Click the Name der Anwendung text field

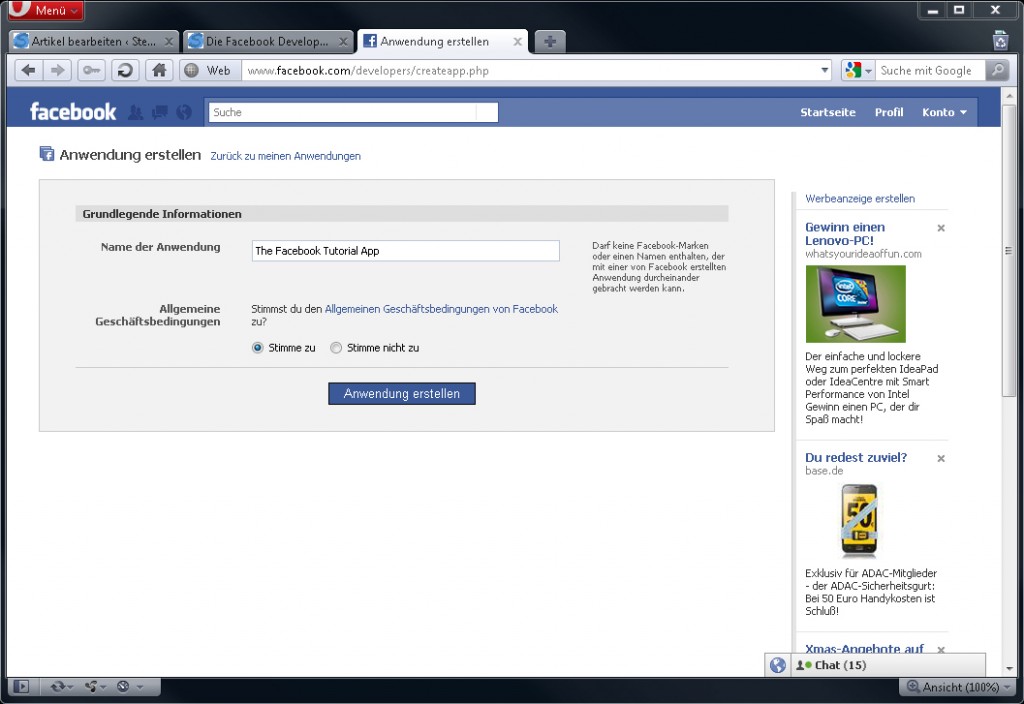tap(406, 251)
